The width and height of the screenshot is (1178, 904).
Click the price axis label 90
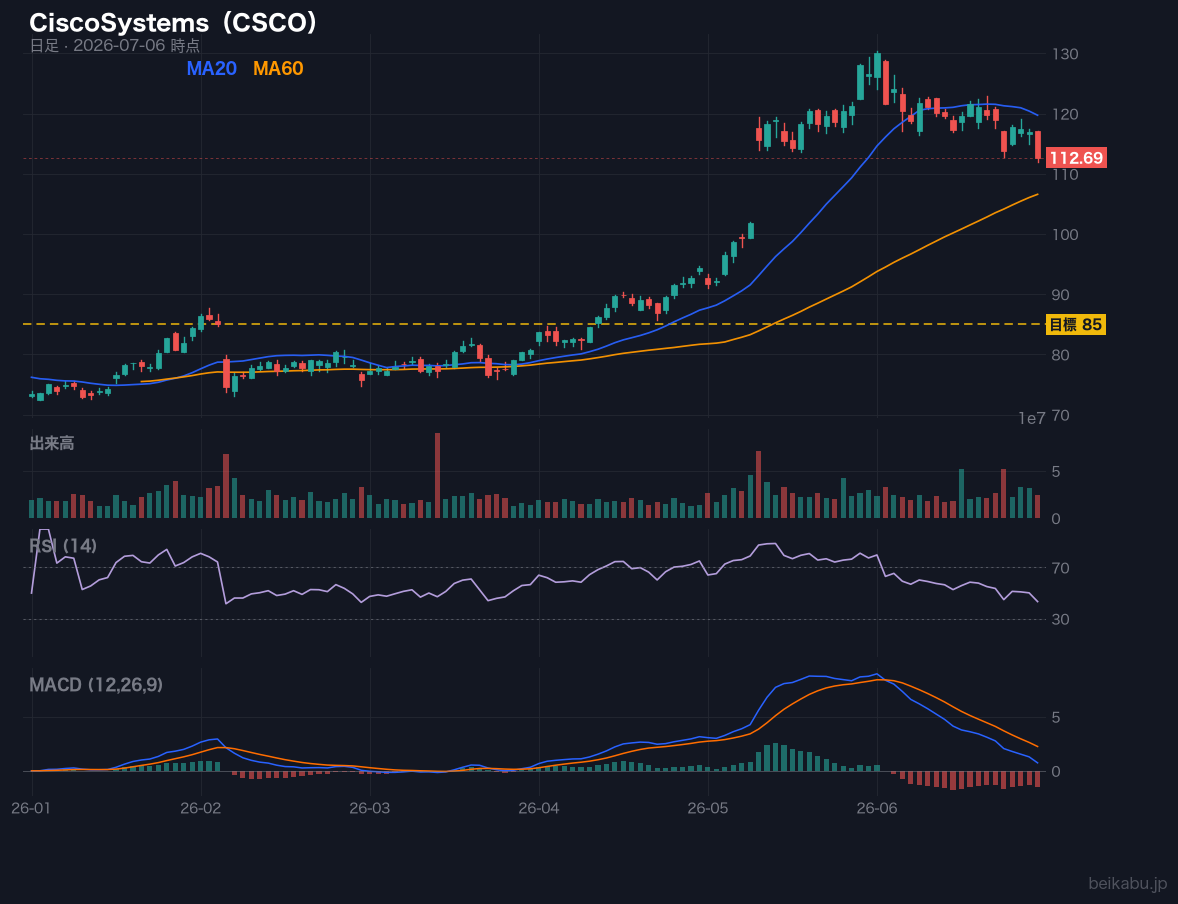pos(1061,295)
